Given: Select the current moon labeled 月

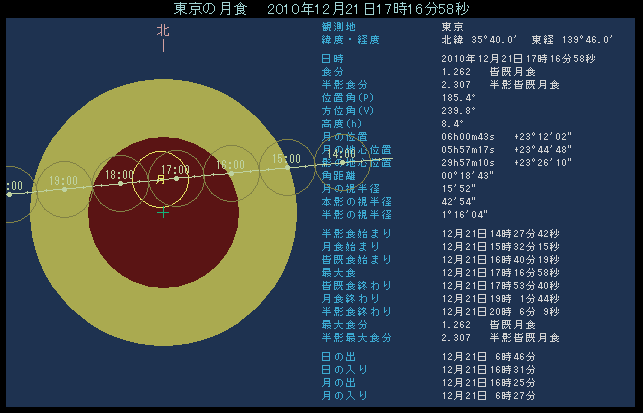Looking at the screenshot, I should point(161,180).
